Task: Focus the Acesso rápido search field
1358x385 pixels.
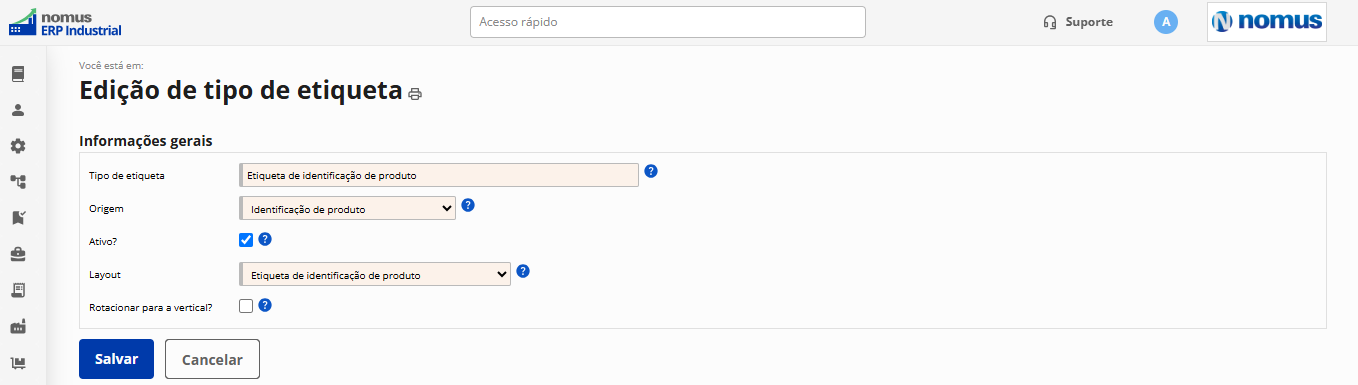Action: [668, 22]
